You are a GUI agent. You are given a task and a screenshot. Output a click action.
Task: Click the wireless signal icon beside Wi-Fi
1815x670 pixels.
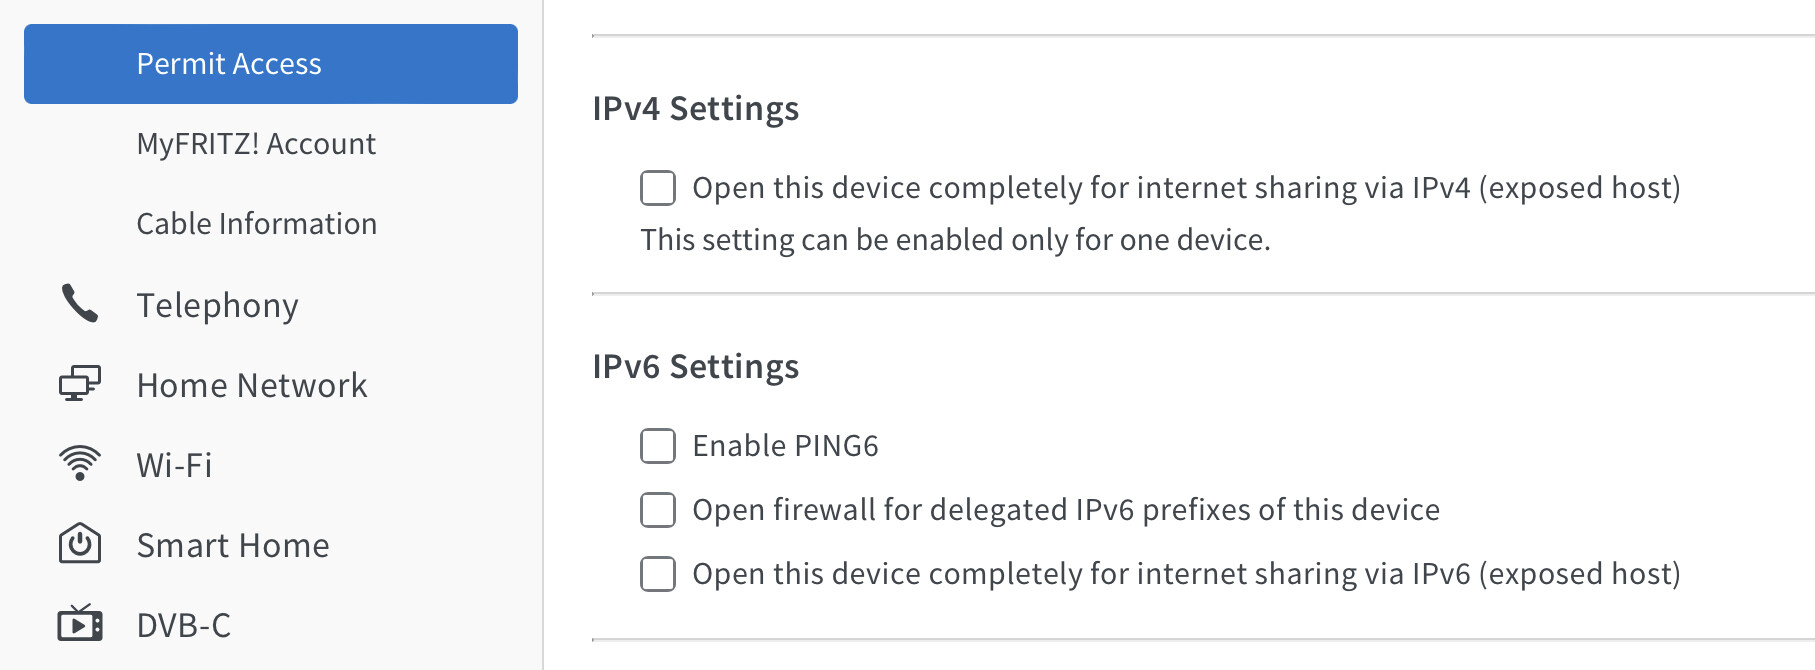point(80,464)
